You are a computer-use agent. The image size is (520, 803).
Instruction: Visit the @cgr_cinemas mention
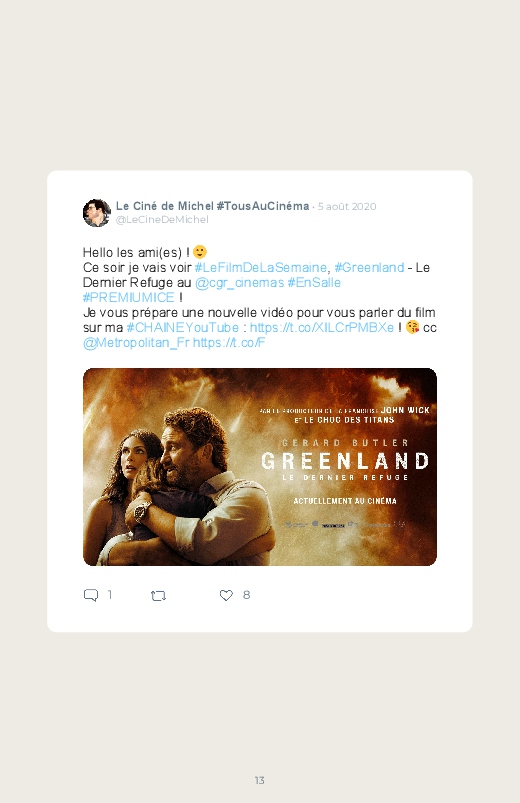[239, 283]
